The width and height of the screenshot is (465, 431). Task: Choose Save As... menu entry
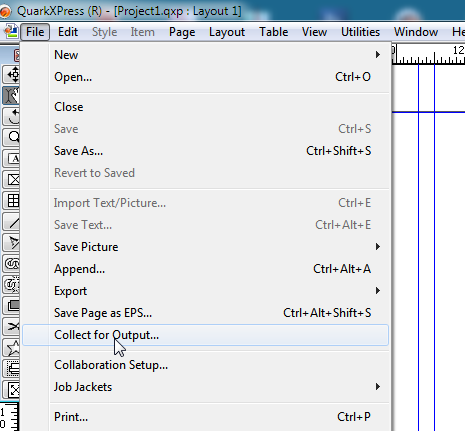click(x=205, y=151)
